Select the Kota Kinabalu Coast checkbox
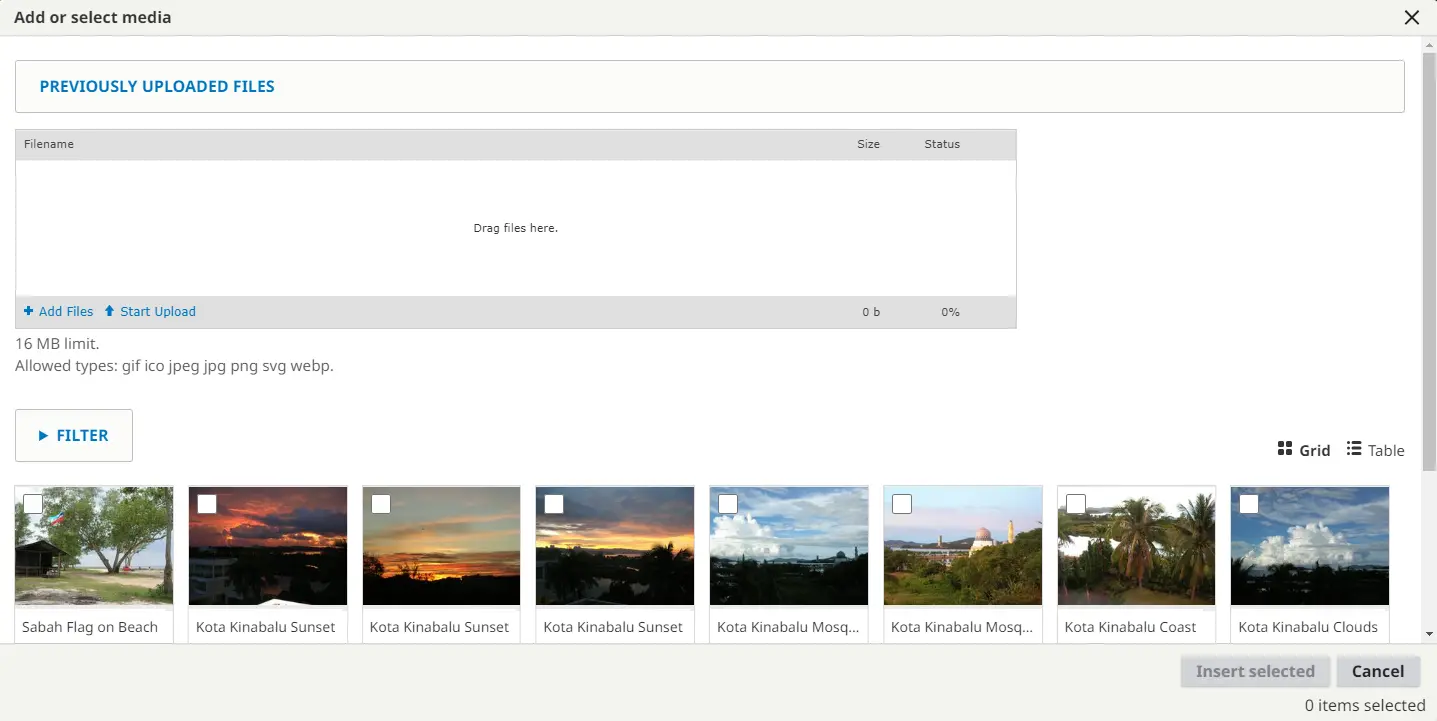Image resolution: width=1437 pixels, height=721 pixels. tap(1076, 504)
